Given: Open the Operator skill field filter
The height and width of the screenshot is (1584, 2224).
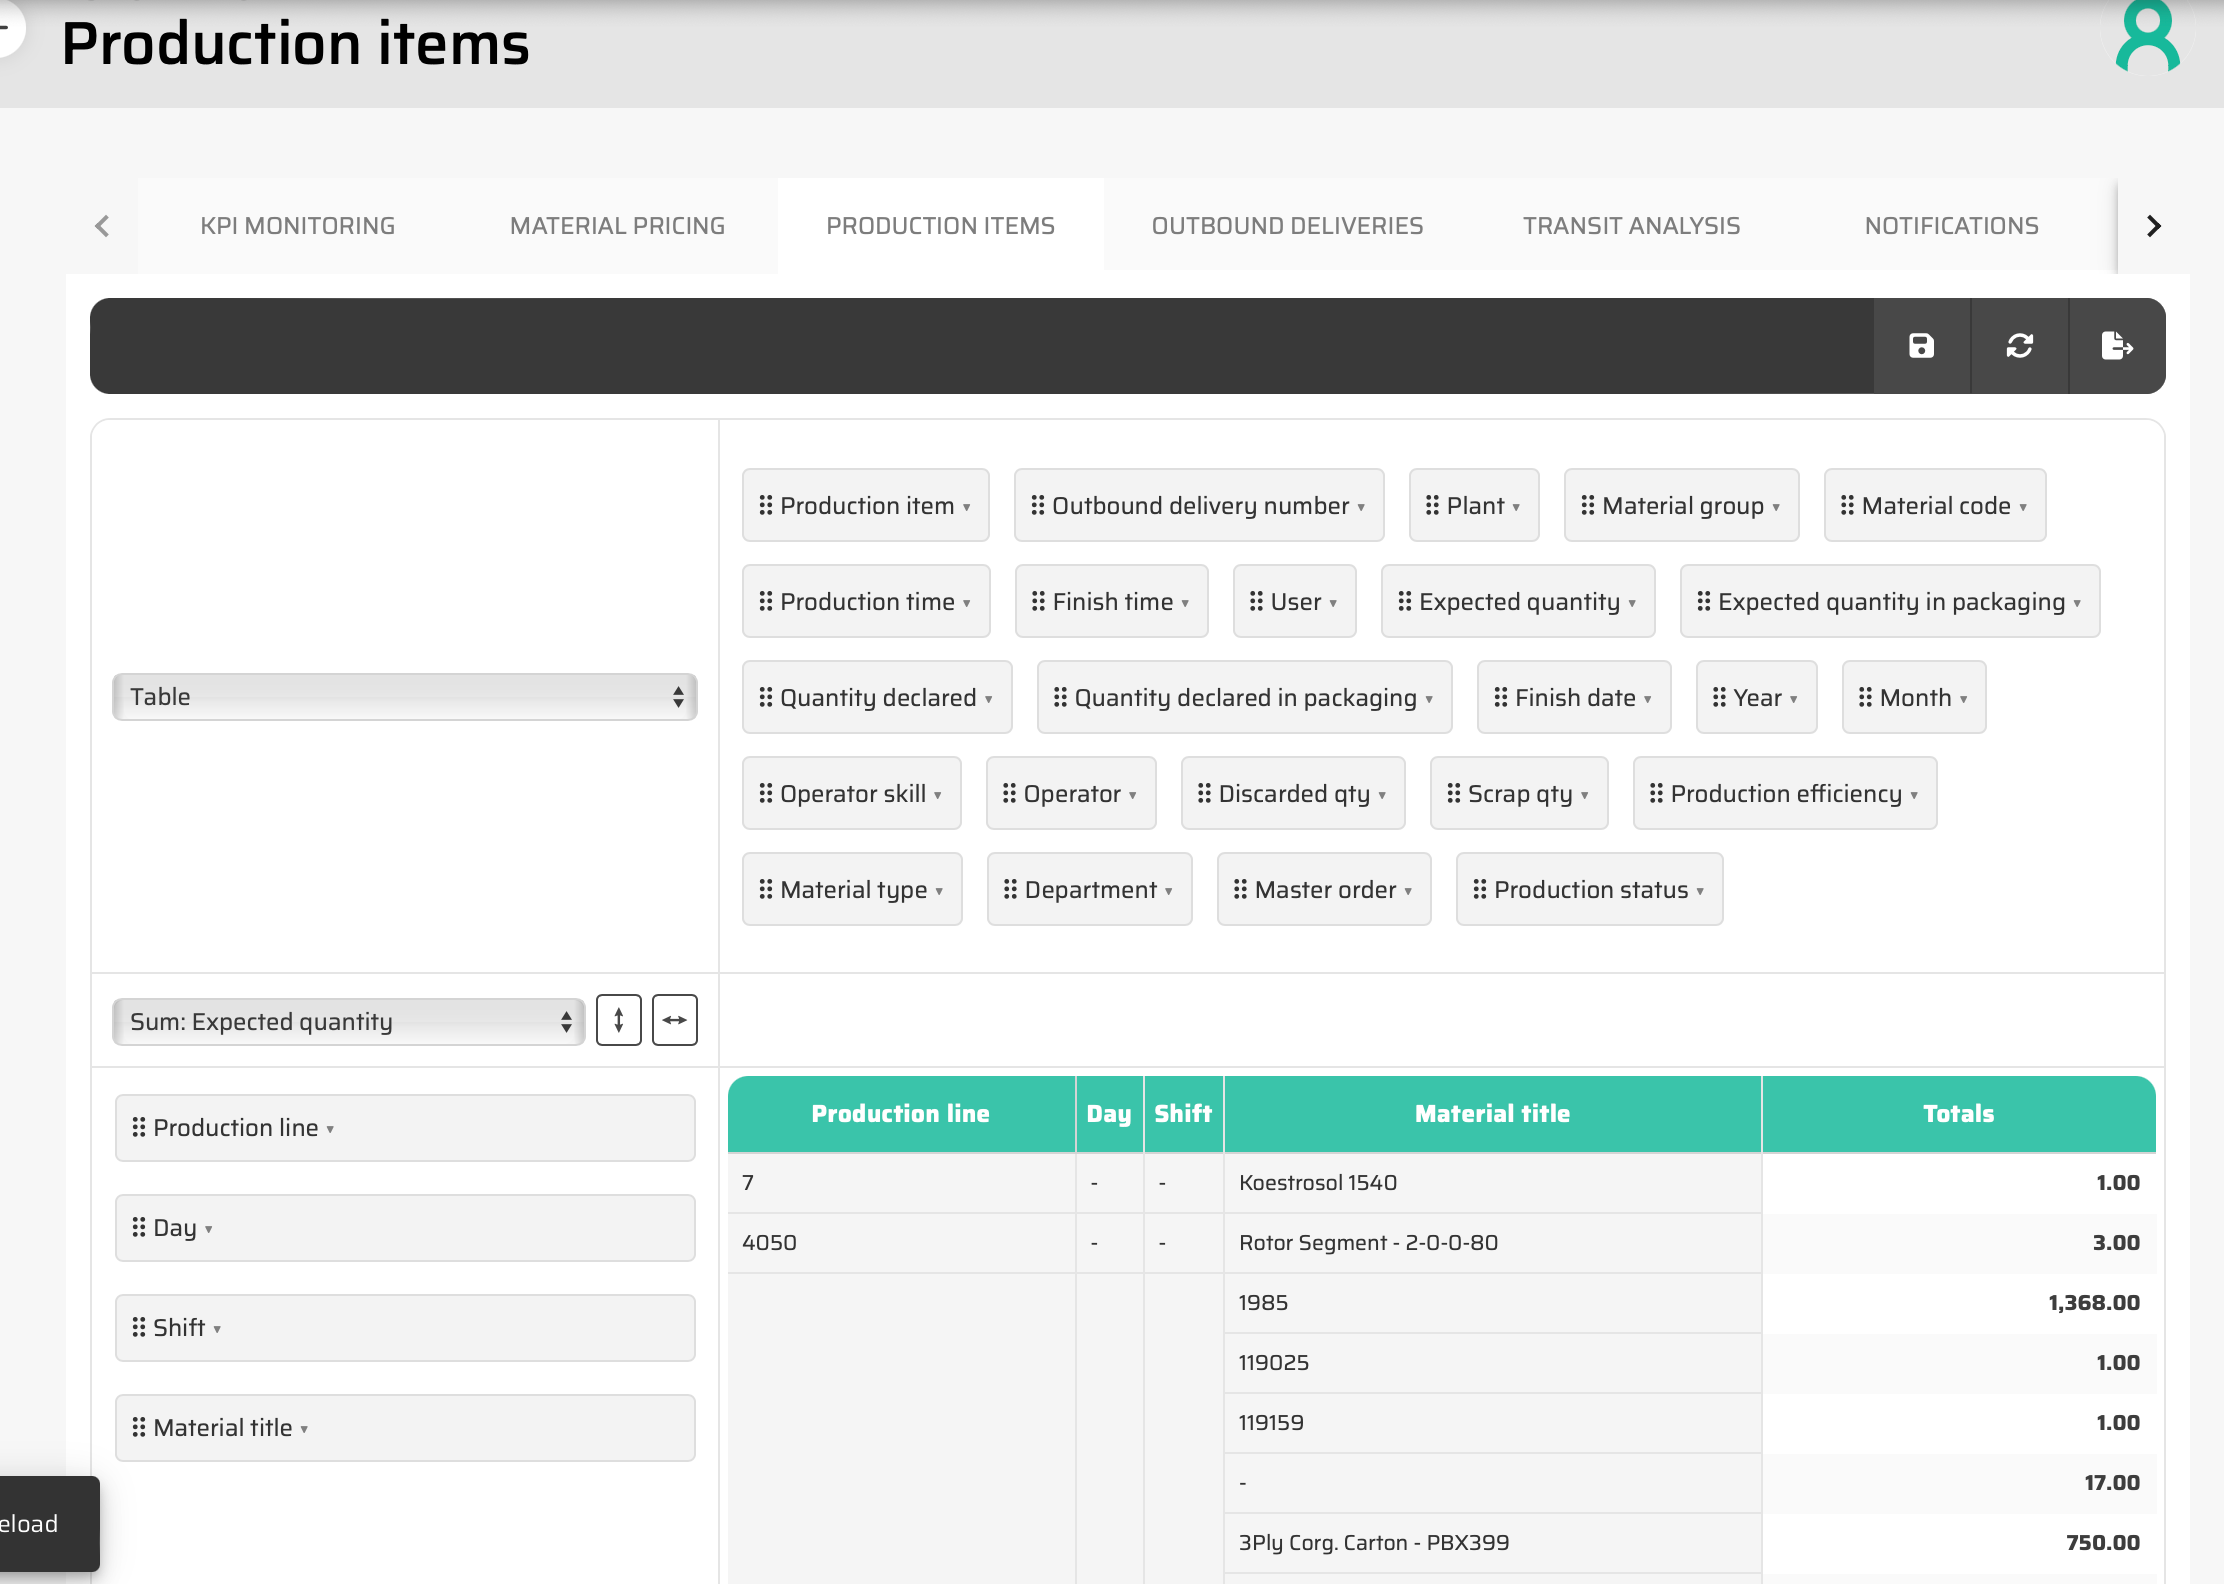Looking at the screenshot, I should (937, 795).
